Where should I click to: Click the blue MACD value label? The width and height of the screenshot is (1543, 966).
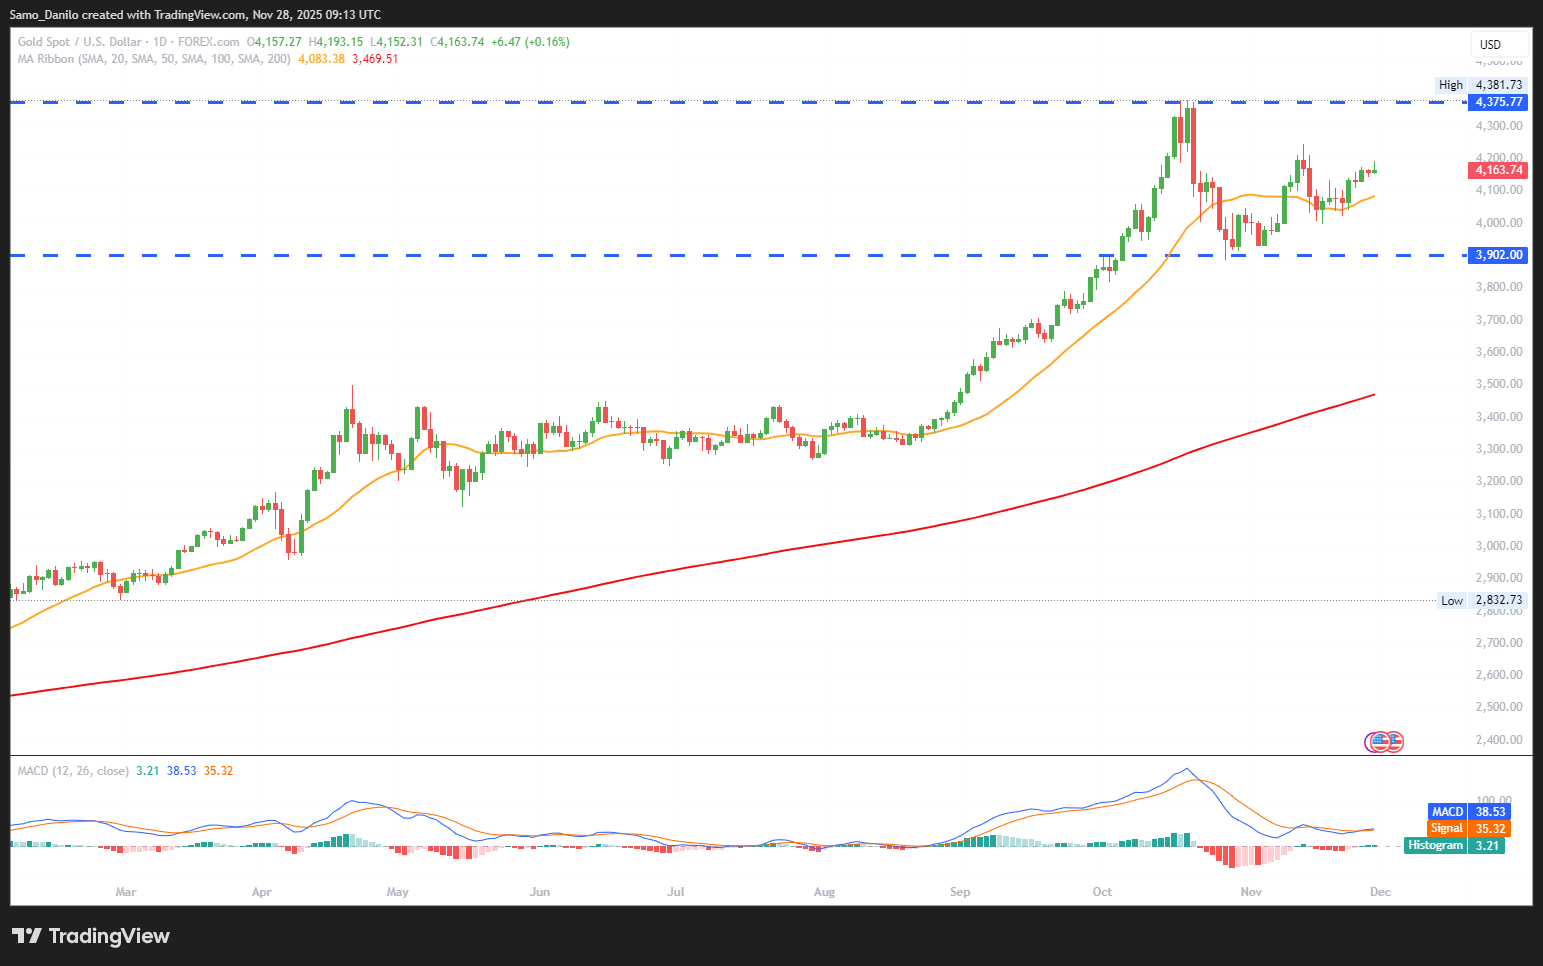(x=1468, y=812)
